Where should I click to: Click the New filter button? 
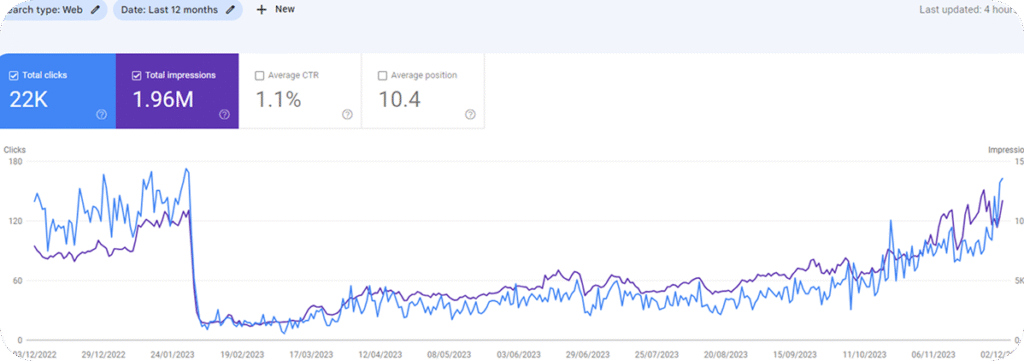click(275, 10)
